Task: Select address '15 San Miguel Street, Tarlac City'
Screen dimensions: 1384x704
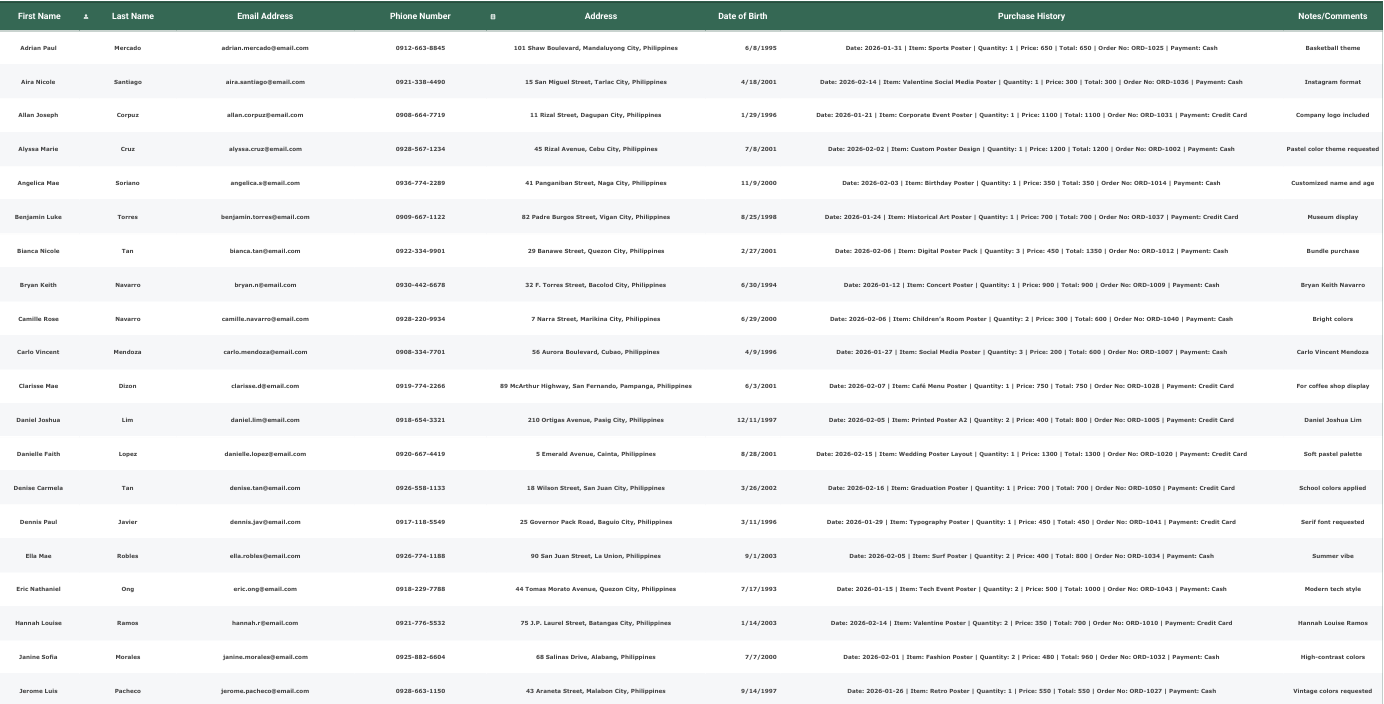Action: 596,82
